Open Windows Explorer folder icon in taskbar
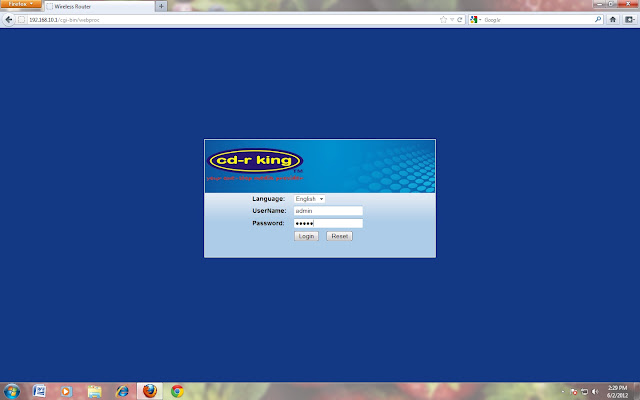Viewport: 640px width, 400px height. 94,391
